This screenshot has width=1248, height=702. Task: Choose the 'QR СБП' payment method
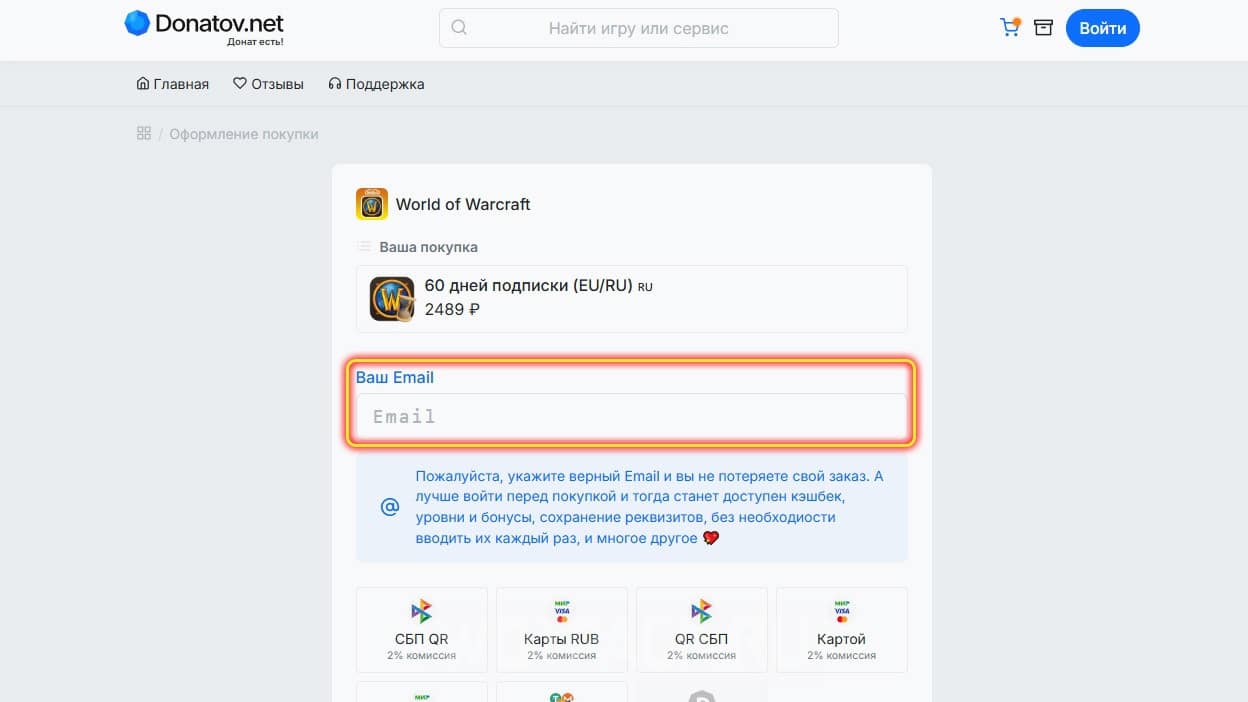click(x=702, y=630)
